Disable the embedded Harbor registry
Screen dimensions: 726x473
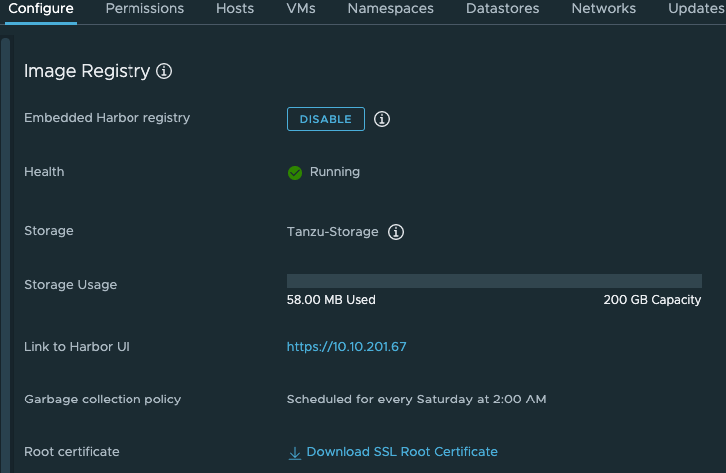click(x=326, y=119)
